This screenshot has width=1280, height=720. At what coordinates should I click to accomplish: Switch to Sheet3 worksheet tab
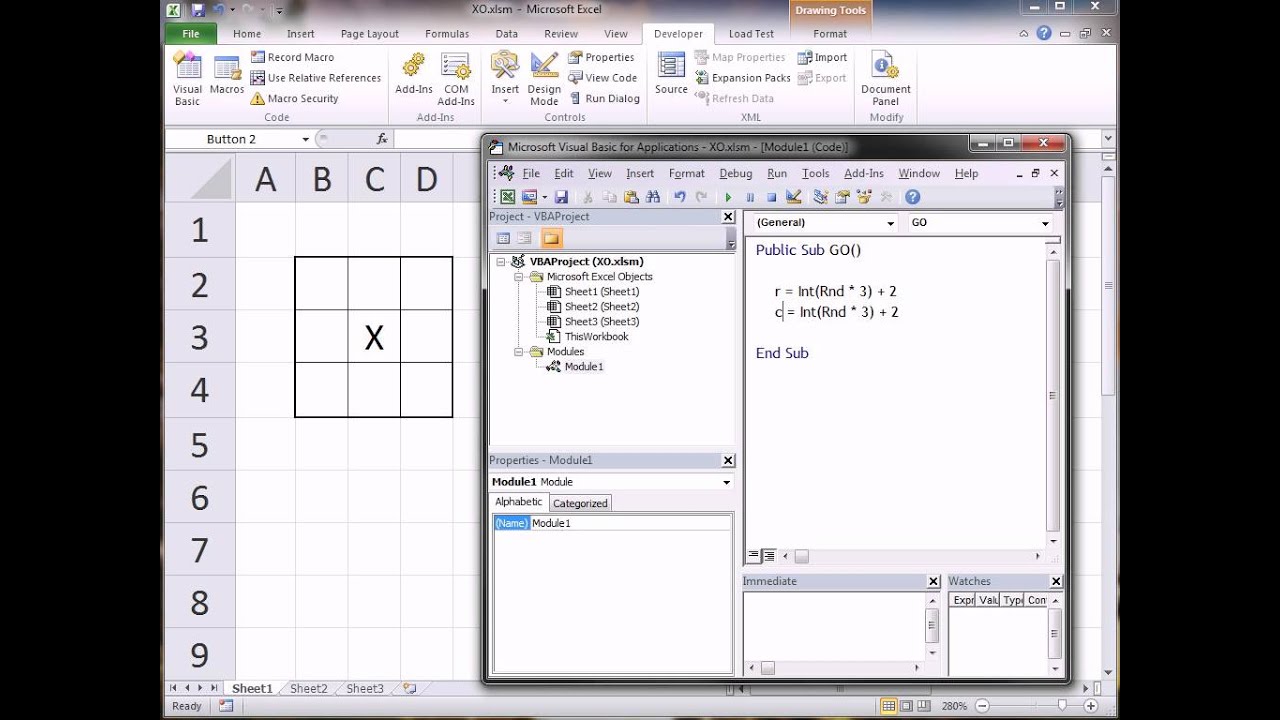(364, 688)
